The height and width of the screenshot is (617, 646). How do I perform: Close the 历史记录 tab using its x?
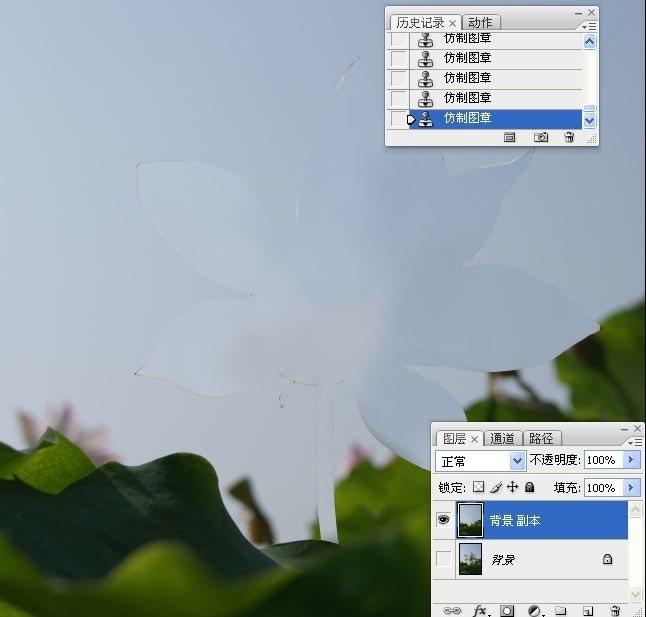(453, 23)
